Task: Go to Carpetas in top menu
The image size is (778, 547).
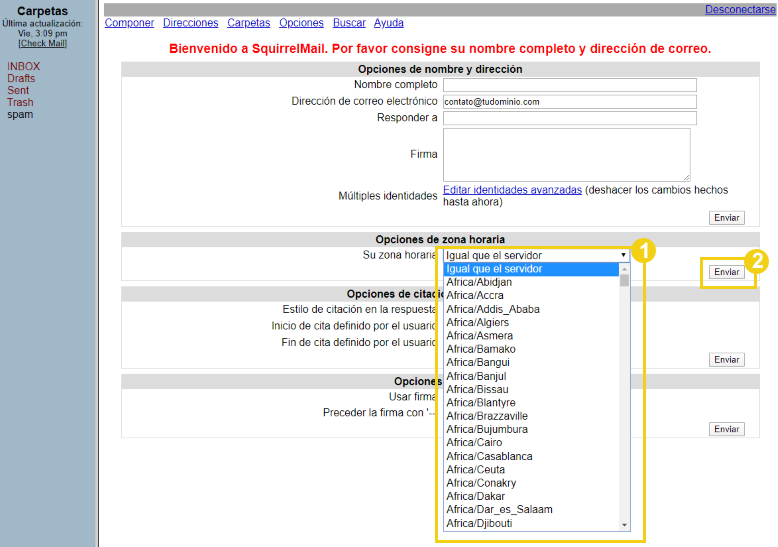Action: click(249, 23)
